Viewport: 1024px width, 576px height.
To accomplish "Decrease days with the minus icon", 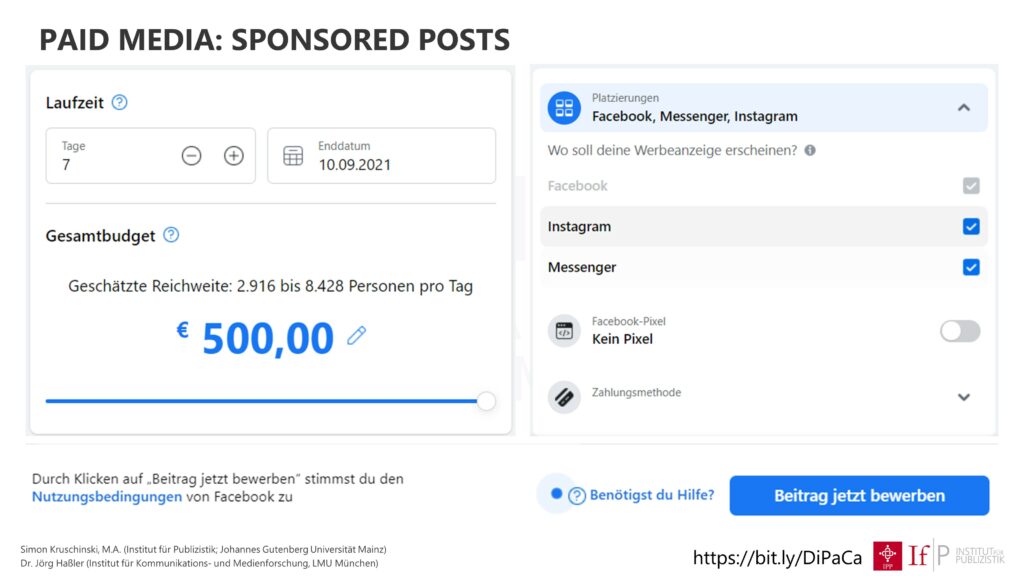I will pyautogui.click(x=191, y=156).
